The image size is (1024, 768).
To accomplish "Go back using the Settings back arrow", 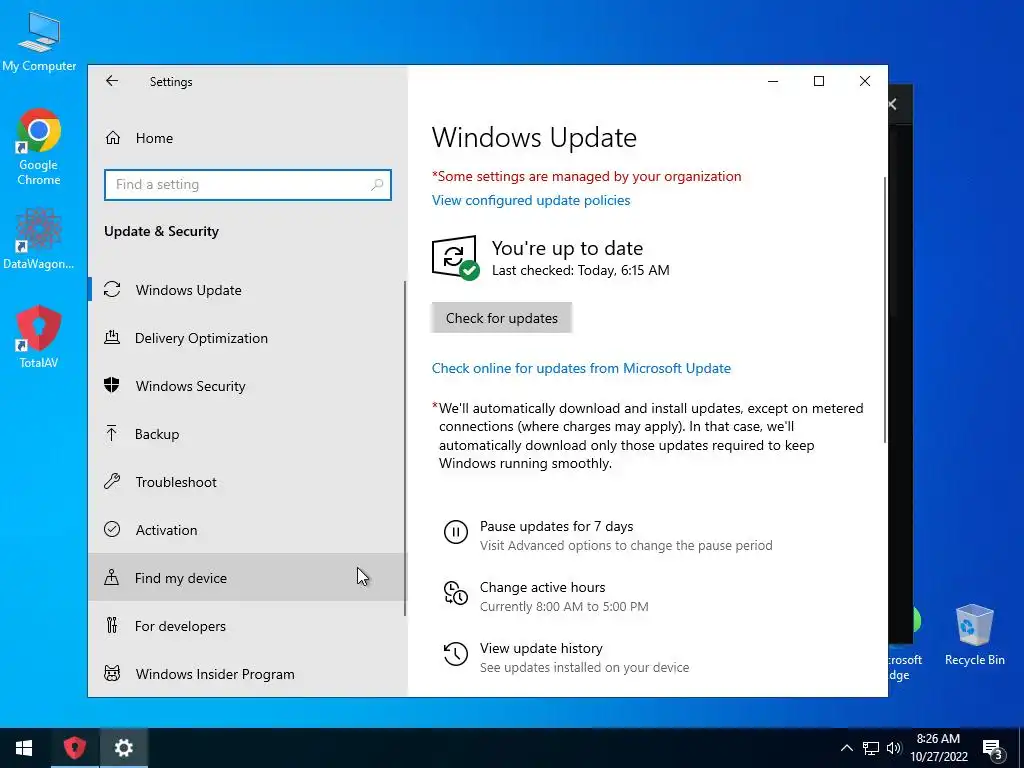I will tap(112, 81).
